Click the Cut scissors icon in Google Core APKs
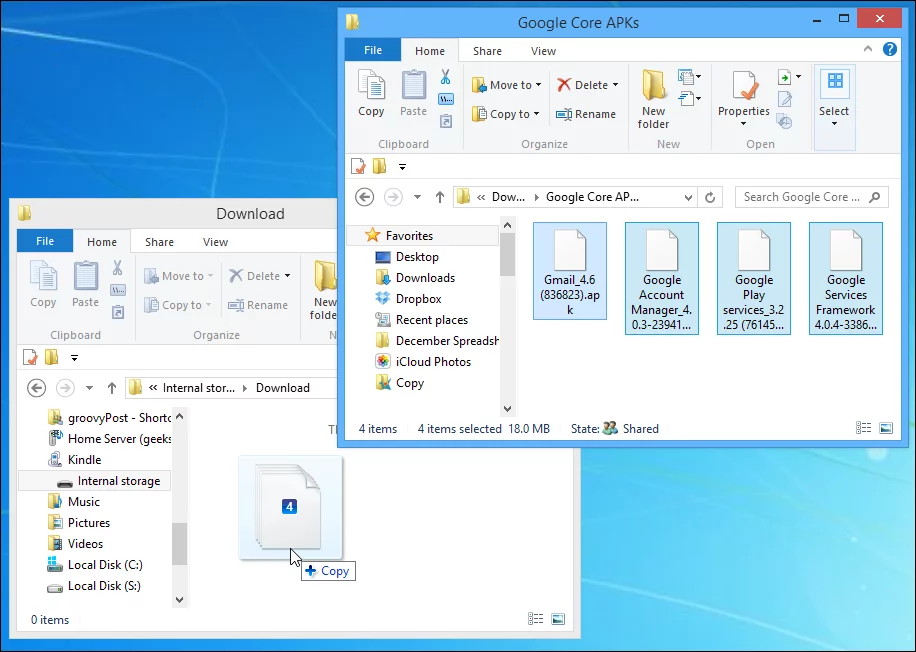Screen dimensions: 916x652 [446, 77]
